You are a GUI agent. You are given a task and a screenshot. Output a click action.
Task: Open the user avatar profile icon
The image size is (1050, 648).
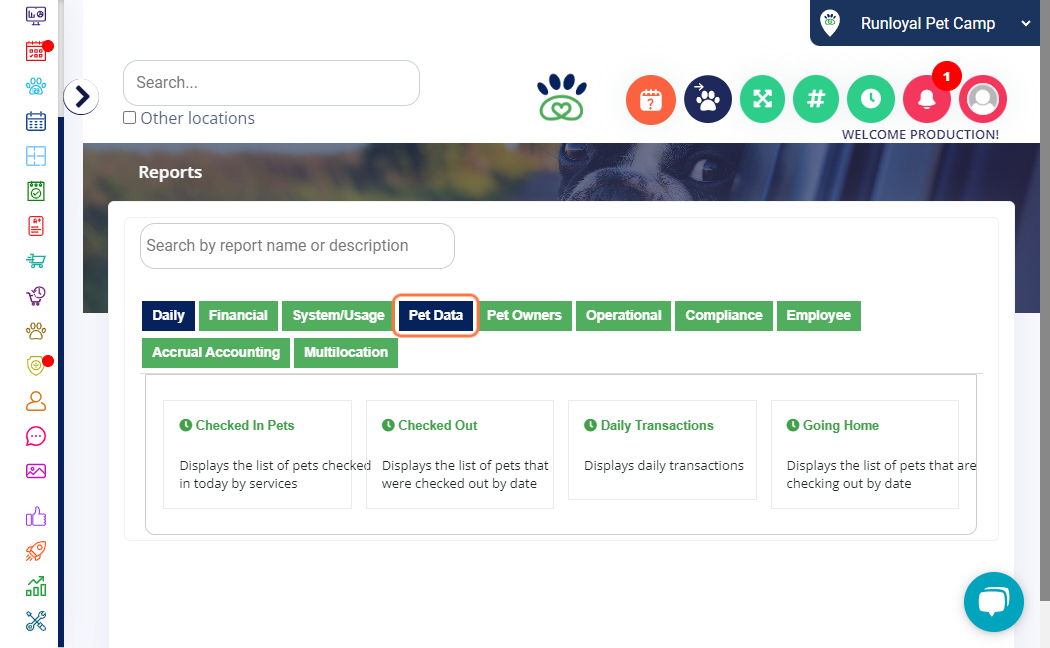[982, 100]
